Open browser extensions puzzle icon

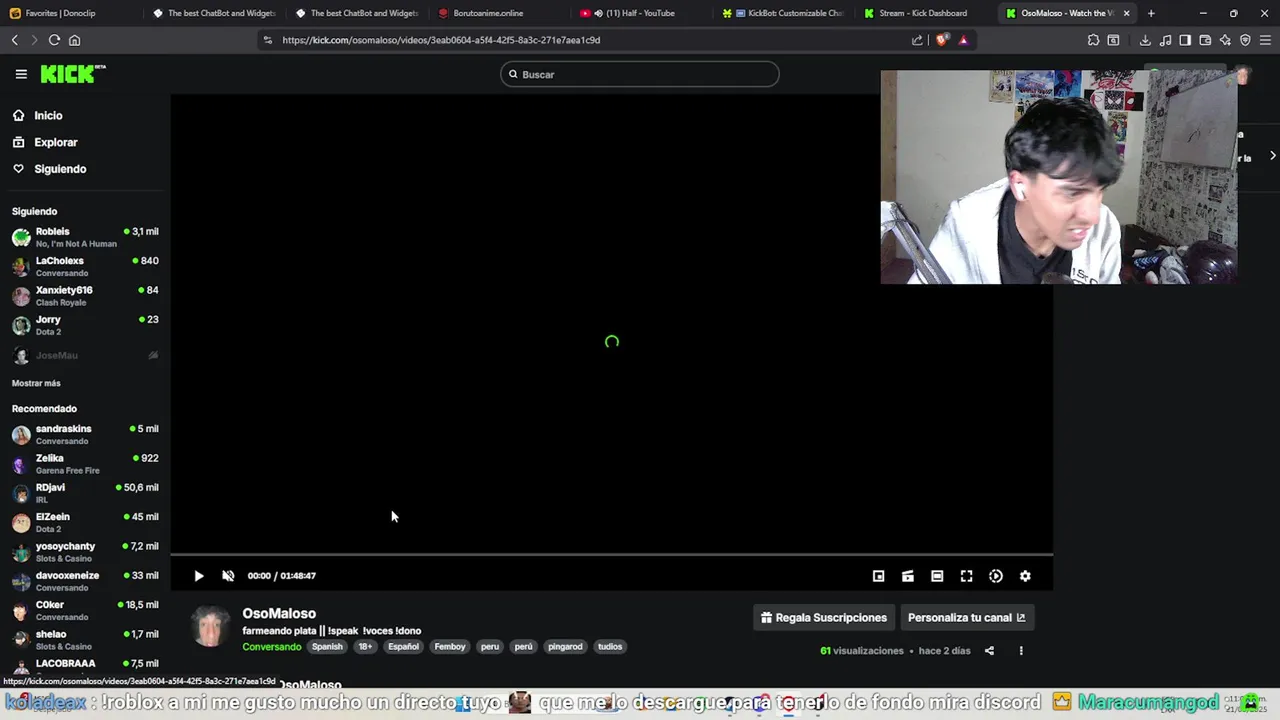1093,40
